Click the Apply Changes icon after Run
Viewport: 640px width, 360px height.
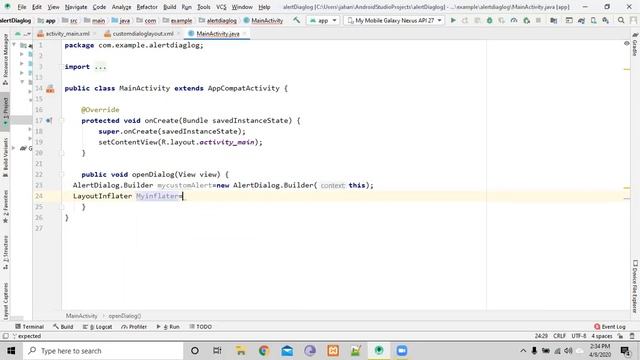point(465,20)
